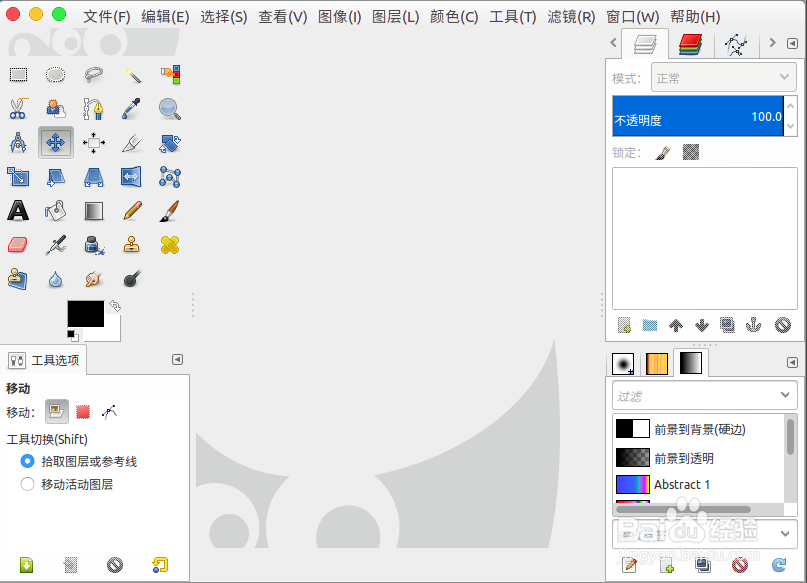The height and width of the screenshot is (583, 807).
Task: Select the Dodge/Burn tool
Action: (x=132, y=279)
